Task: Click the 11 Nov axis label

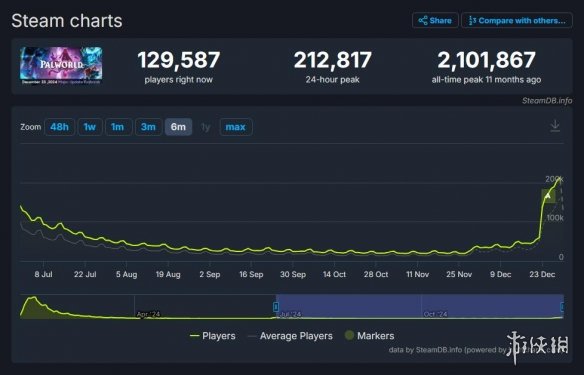Action: (x=417, y=274)
